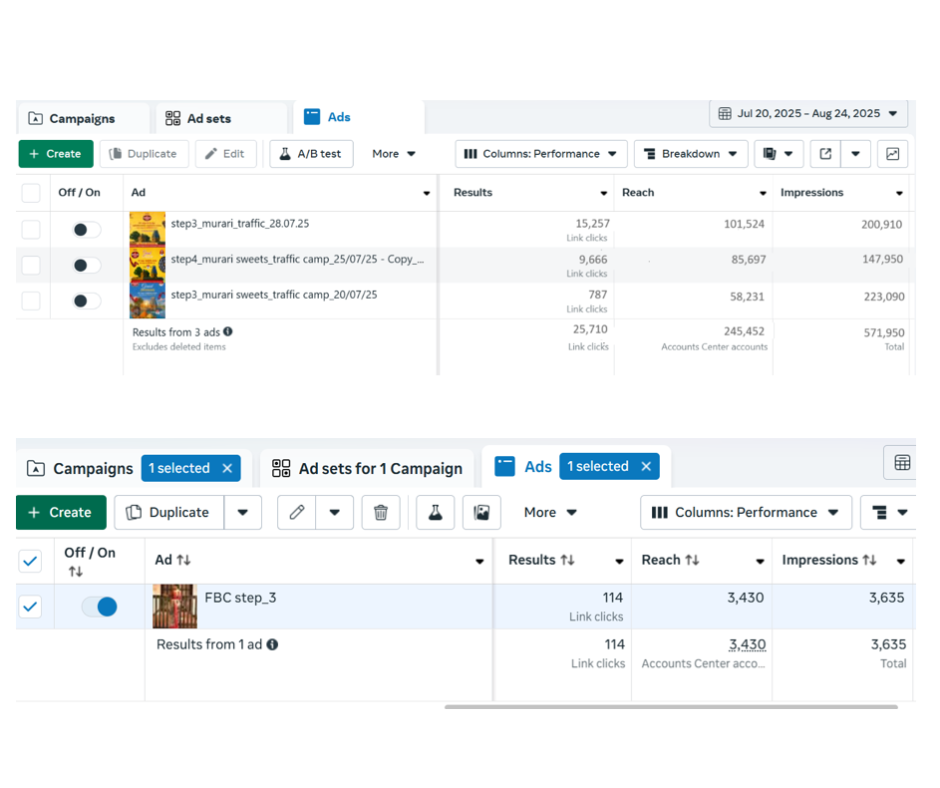940x788 pixels.
Task: Click the horizontal scrollbar under the lower table
Action: pyautogui.click(x=670, y=707)
